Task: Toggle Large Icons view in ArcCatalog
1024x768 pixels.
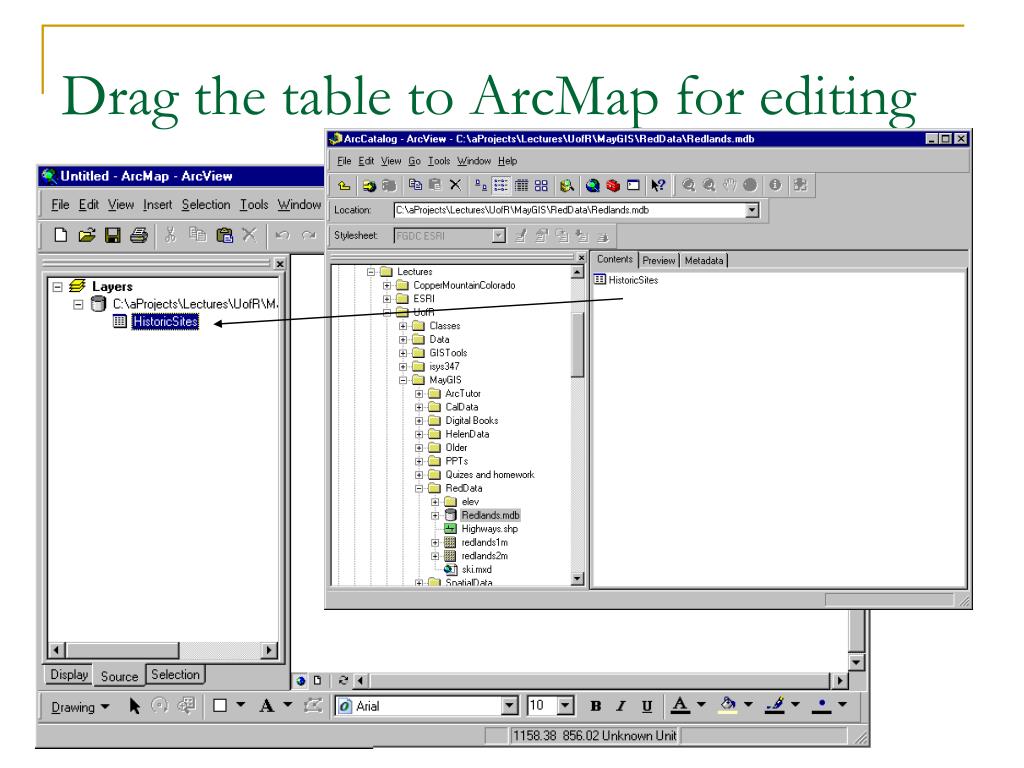Action: (x=481, y=185)
